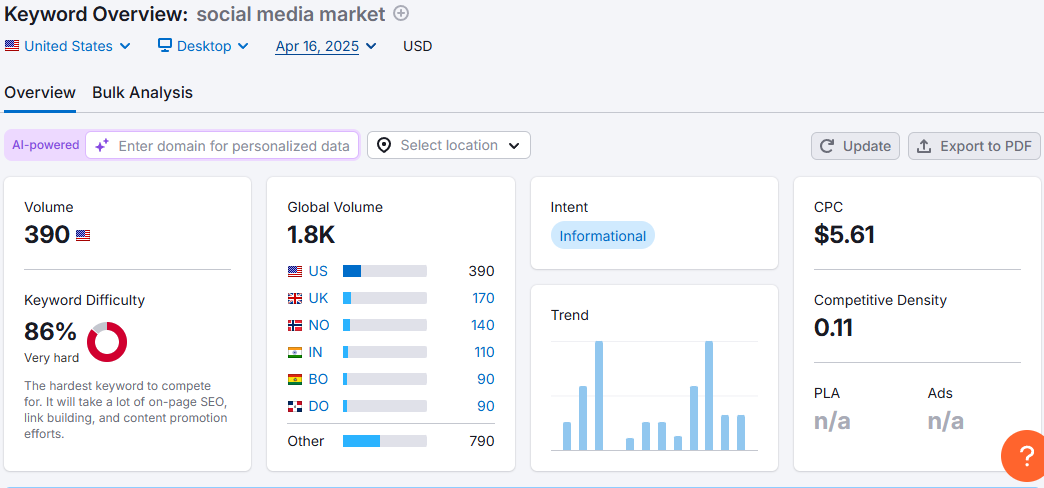Open the Apr 16, 2025 date picker
The height and width of the screenshot is (488, 1044).
326,46
